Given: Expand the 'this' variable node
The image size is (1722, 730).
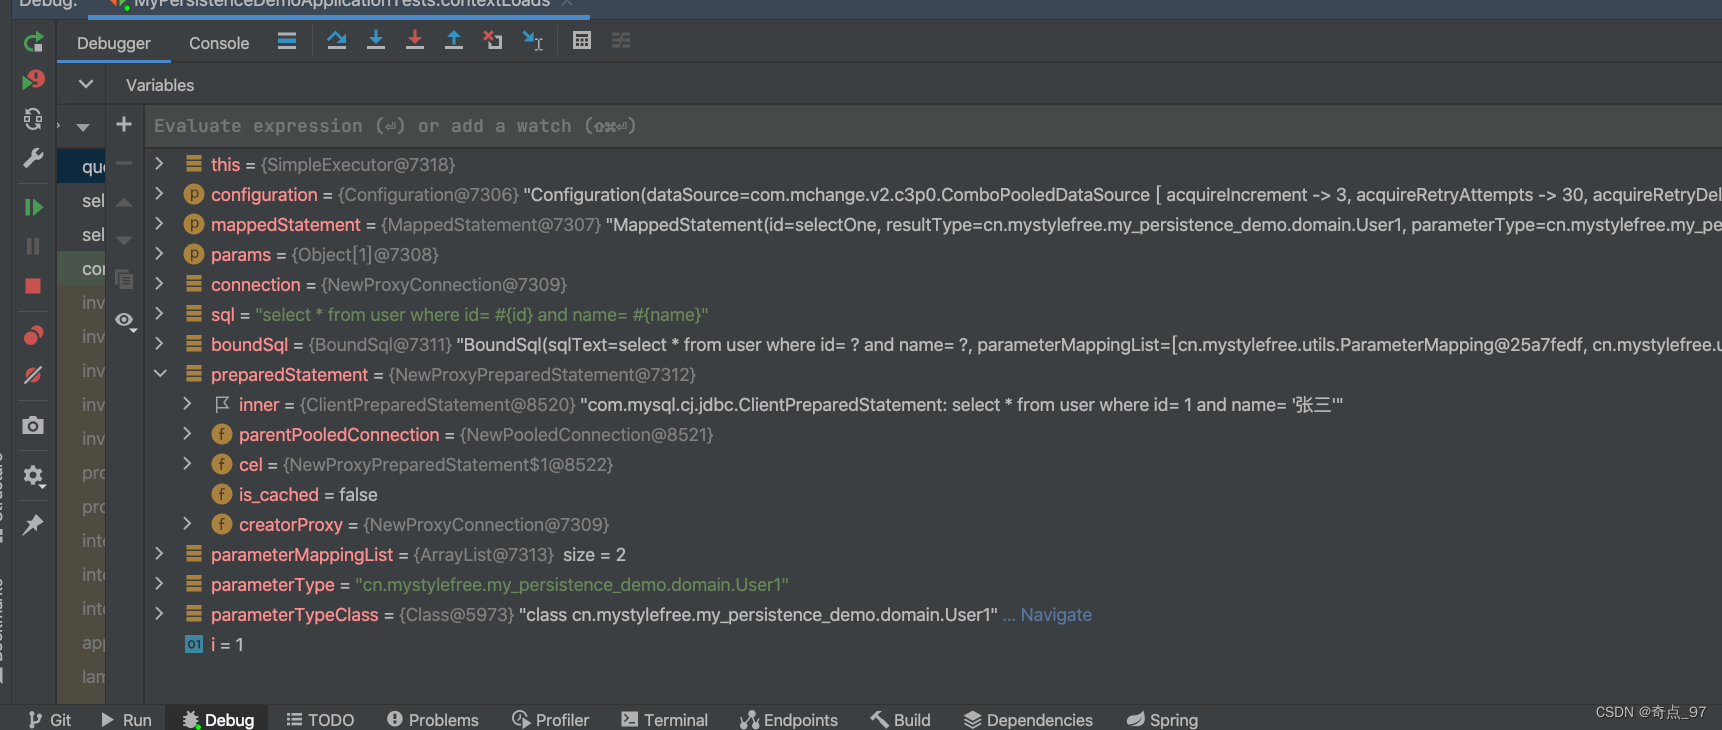Looking at the screenshot, I should coord(159,163).
